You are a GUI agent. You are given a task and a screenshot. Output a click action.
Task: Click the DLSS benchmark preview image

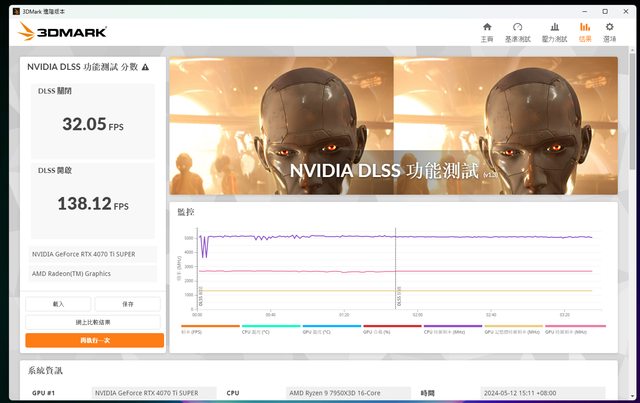click(x=394, y=125)
